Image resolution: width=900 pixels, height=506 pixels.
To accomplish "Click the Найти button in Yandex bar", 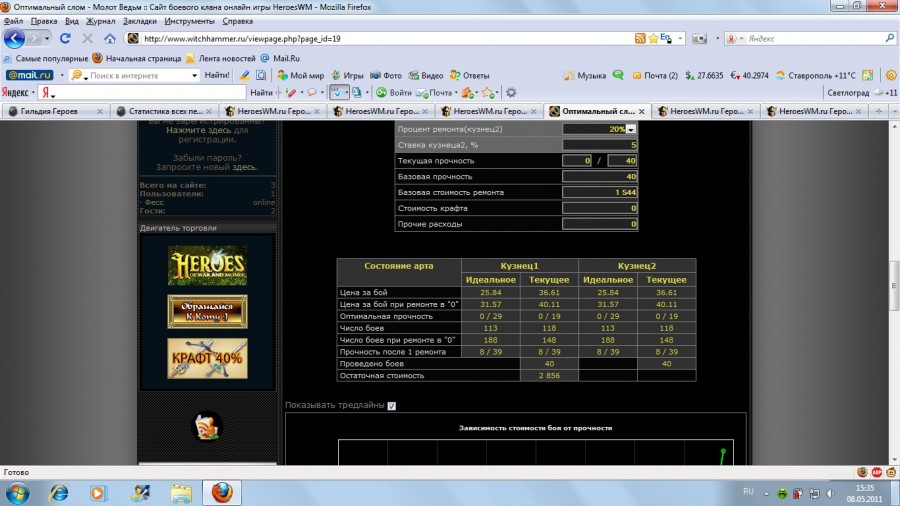I will (x=261, y=92).
